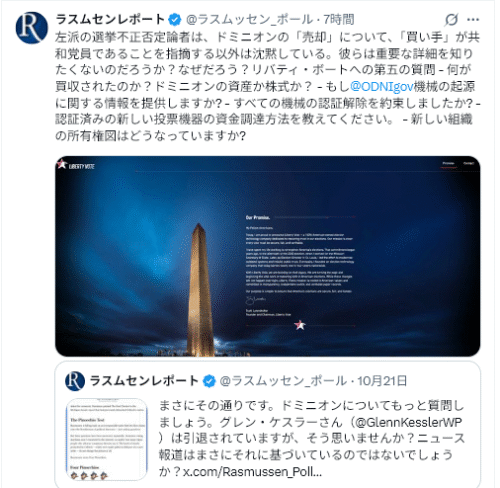The width and height of the screenshot is (500, 488).
Task: Click the Grok slashed-circle icon
Action: tap(451, 20)
